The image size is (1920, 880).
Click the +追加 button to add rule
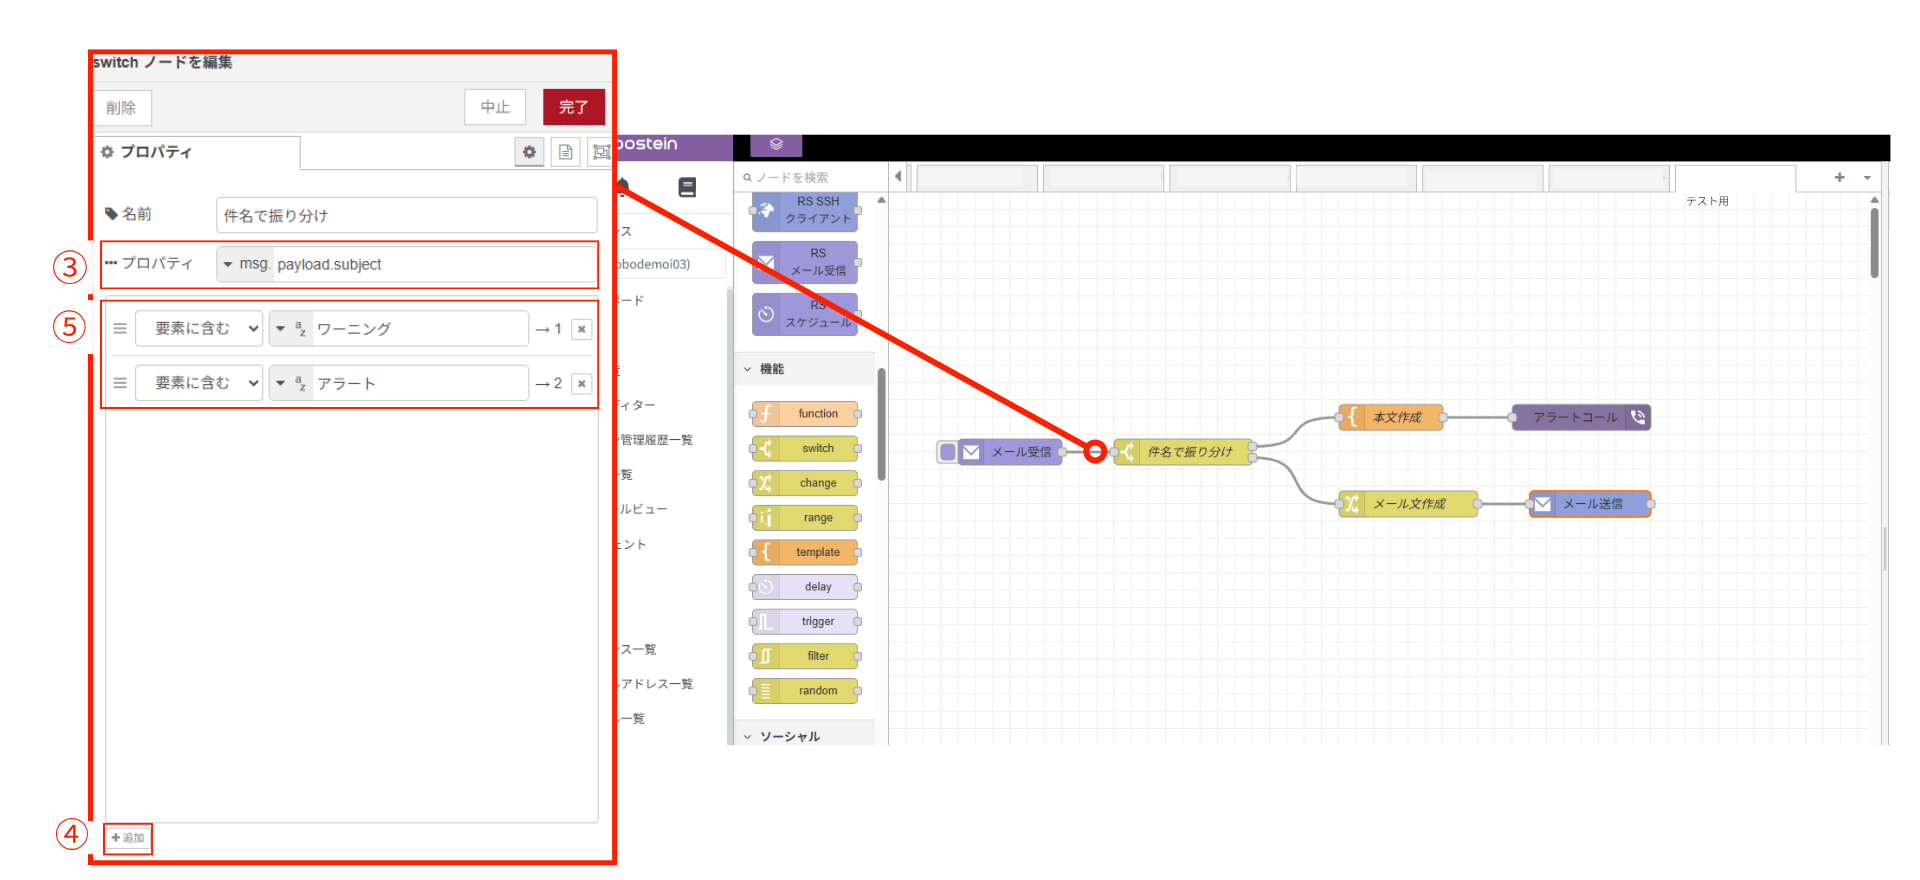point(128,838)
